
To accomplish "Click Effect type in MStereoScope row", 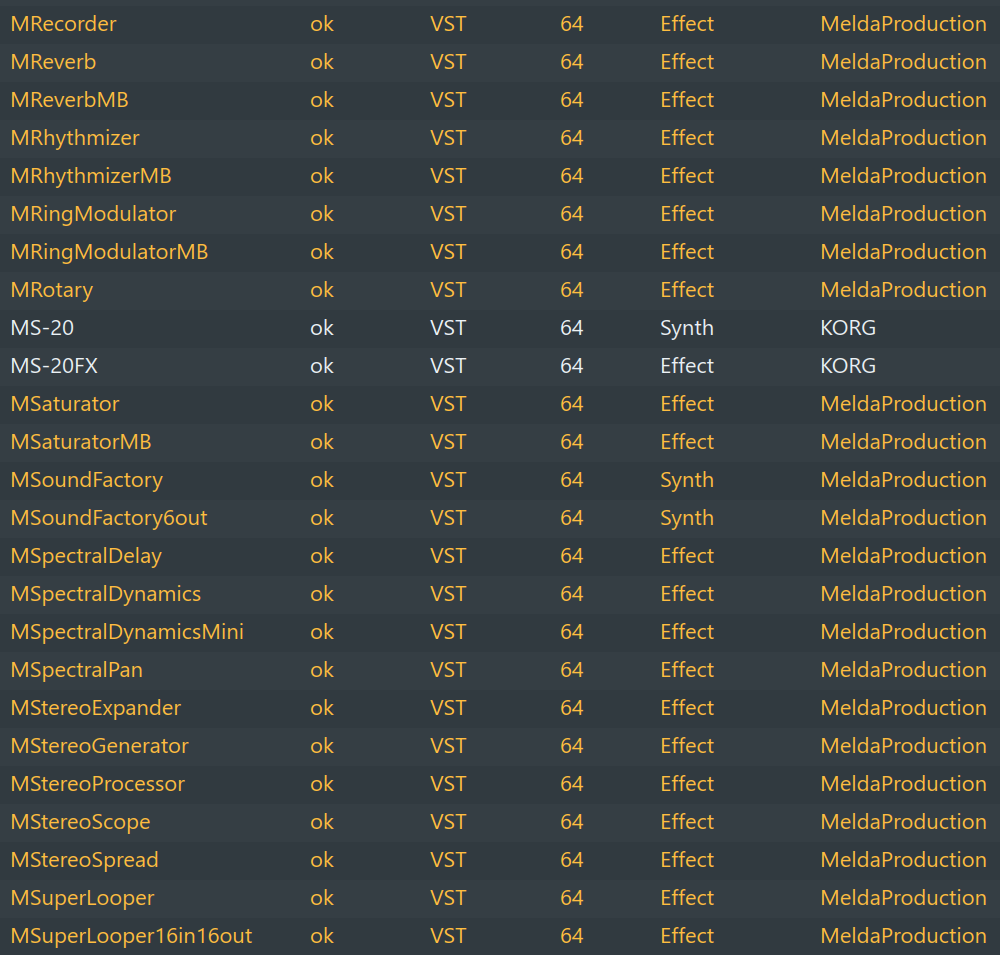I will (687, 822).
